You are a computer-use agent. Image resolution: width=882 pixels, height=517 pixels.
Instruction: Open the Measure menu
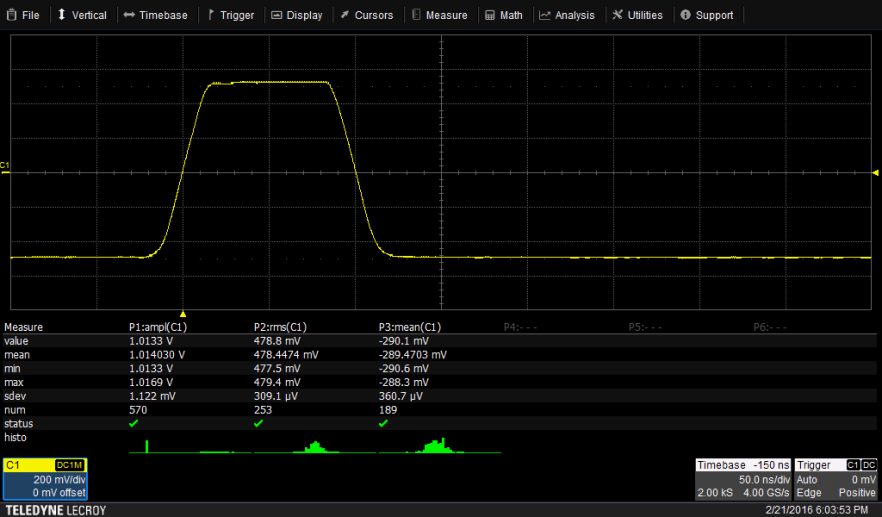click(x=438, y=15)
